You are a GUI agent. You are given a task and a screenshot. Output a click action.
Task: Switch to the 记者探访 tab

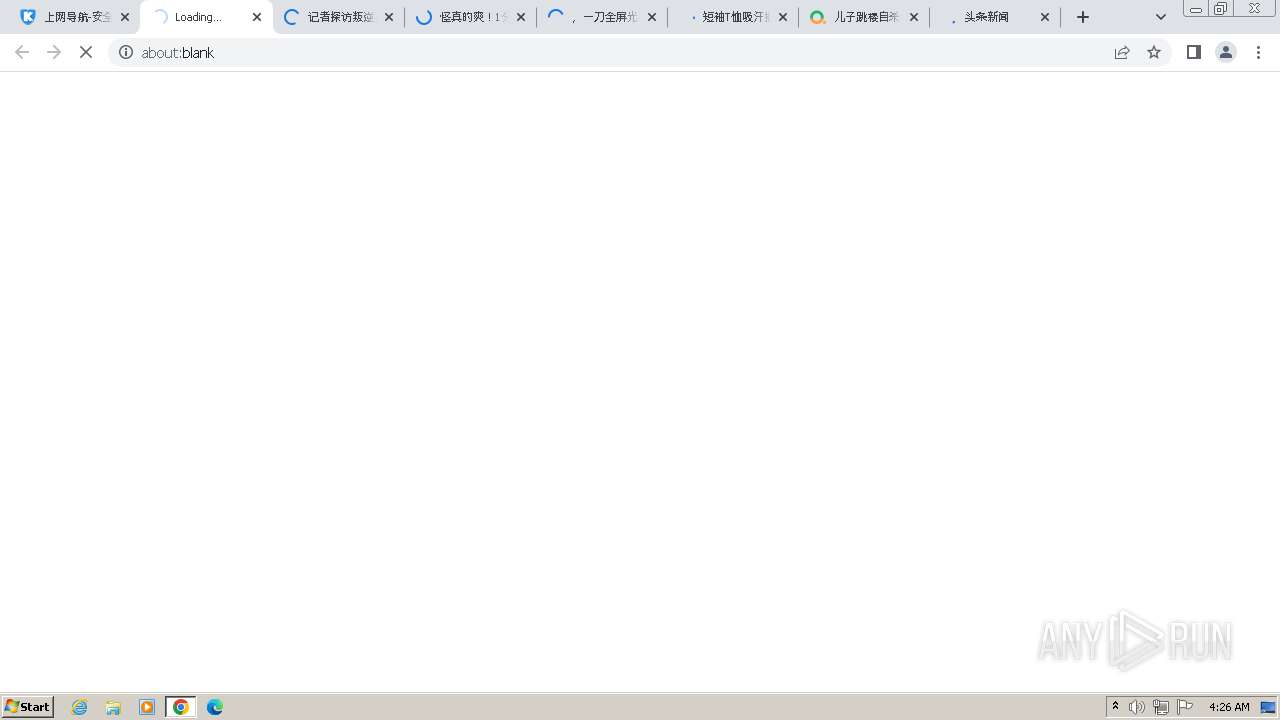[338, 17]
